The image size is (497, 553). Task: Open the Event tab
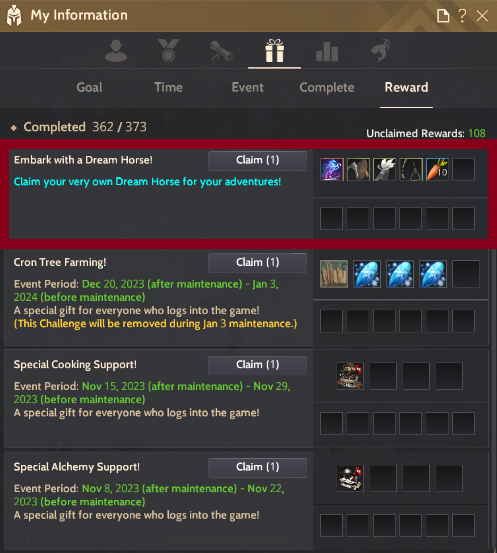click(247, 87)
